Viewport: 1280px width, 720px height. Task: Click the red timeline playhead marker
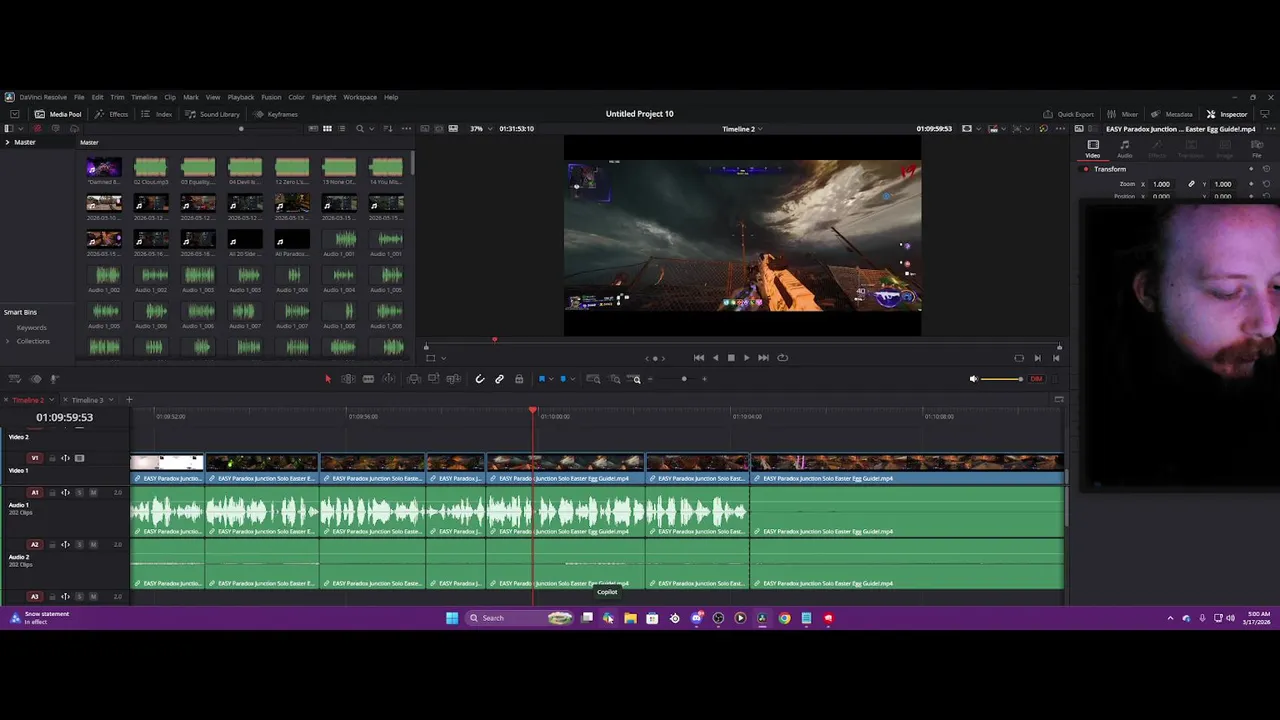[533, 410]
